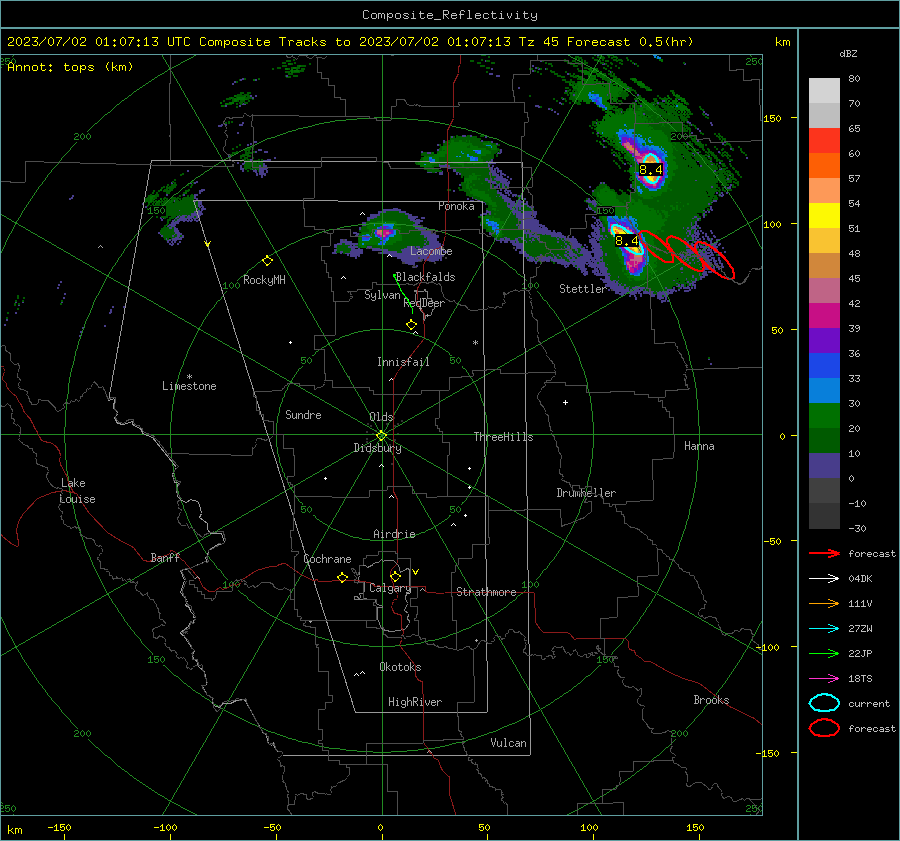
Task: Click the light blue swatch between 33 and 30
Action: tap(824, 390)
